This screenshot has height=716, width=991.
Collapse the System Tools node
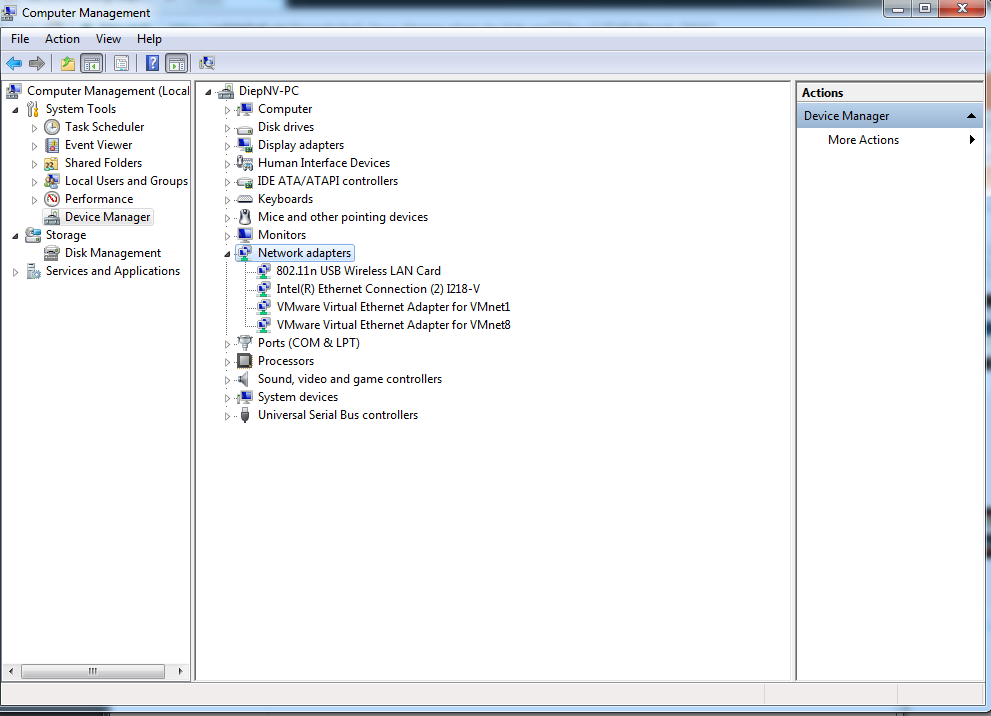tap(16, 110)
